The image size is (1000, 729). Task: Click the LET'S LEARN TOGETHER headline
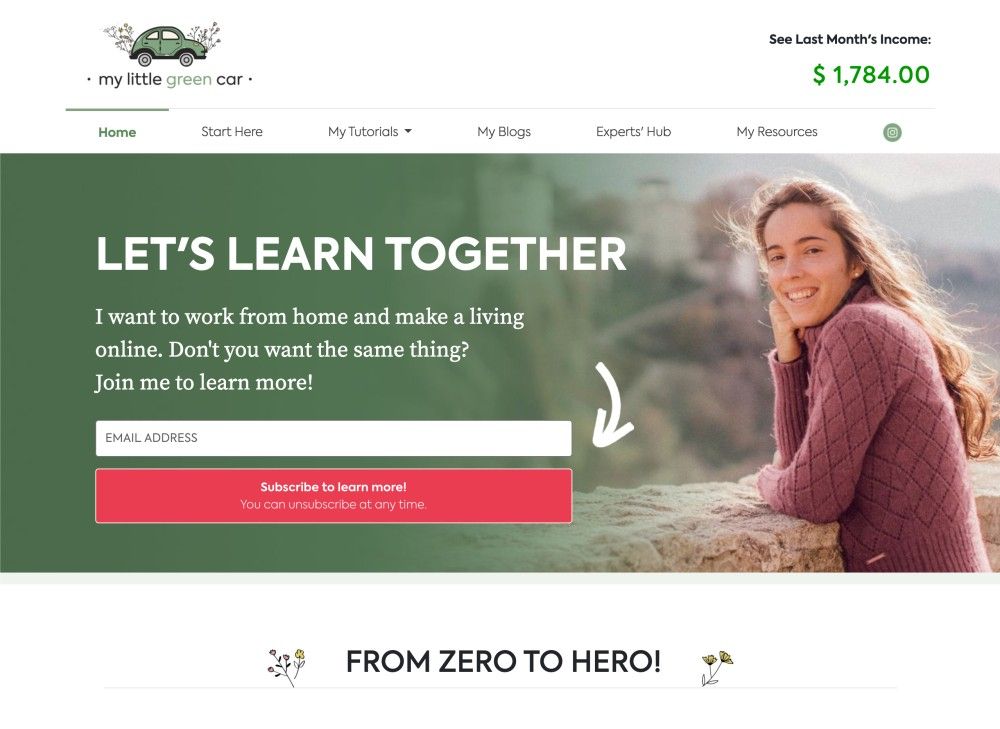point(361,254)
